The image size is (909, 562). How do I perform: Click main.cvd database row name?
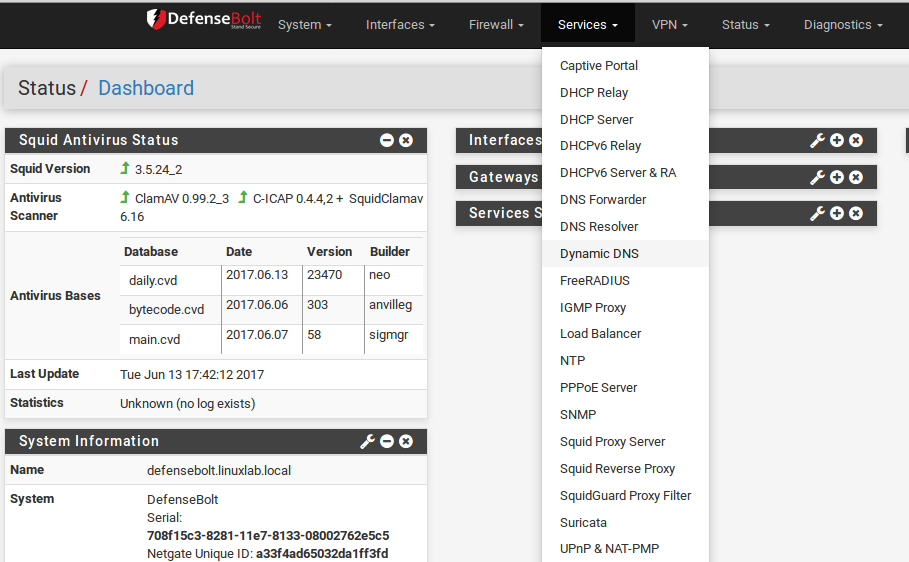(x=154, y=339)
